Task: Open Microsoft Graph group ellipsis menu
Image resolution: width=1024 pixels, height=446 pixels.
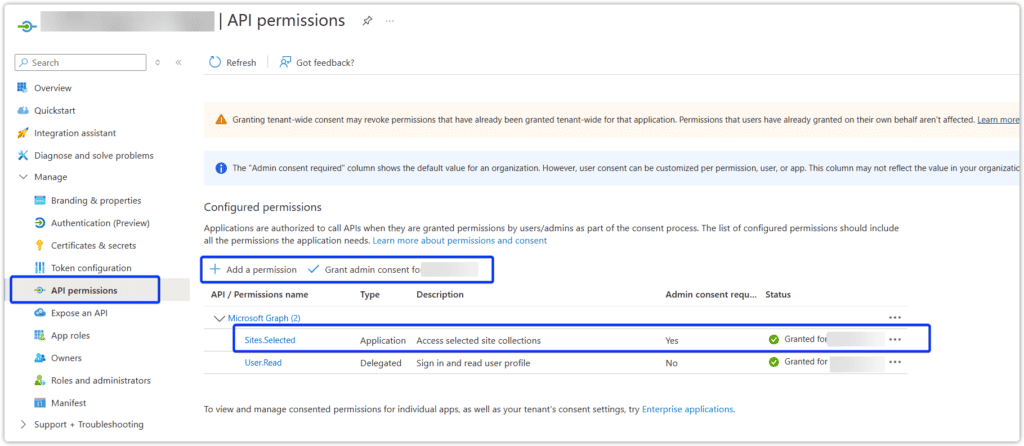Action: (895, 318)
